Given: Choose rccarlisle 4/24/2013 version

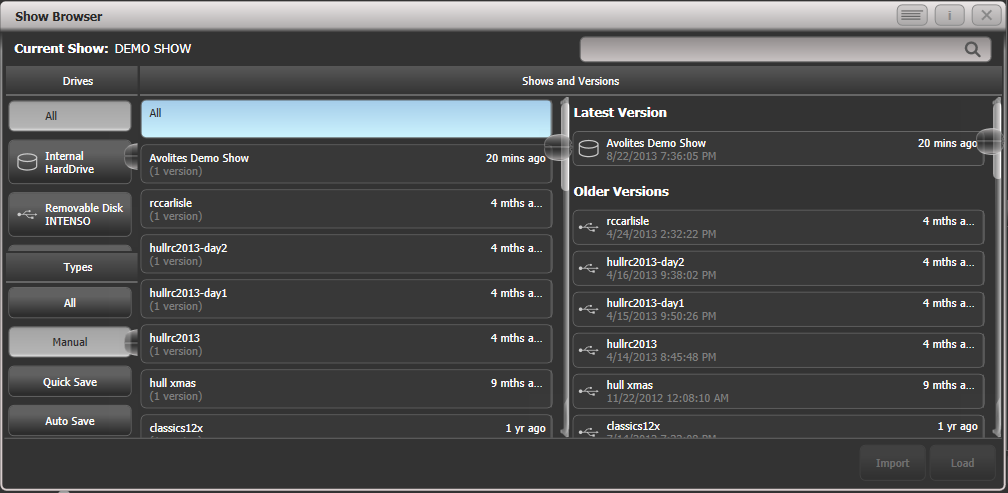Looking at the screenshot, I should [x=778, y=227].
